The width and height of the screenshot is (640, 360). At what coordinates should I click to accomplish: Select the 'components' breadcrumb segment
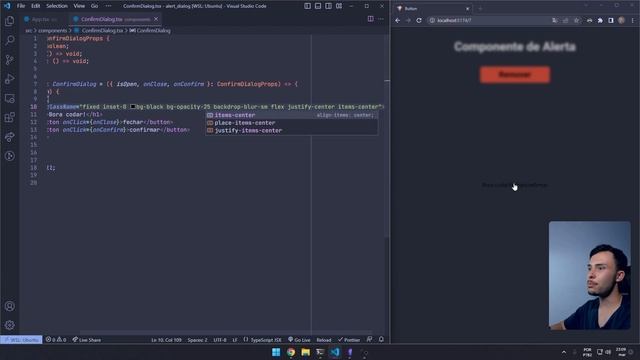click(53, 31)
